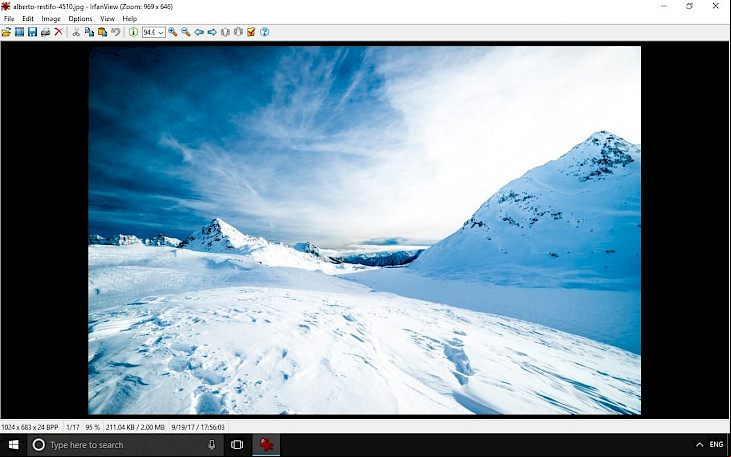Screen dimensions: 731x457
Task: Delete the file with the red X
Action: (x=58, y=32)
